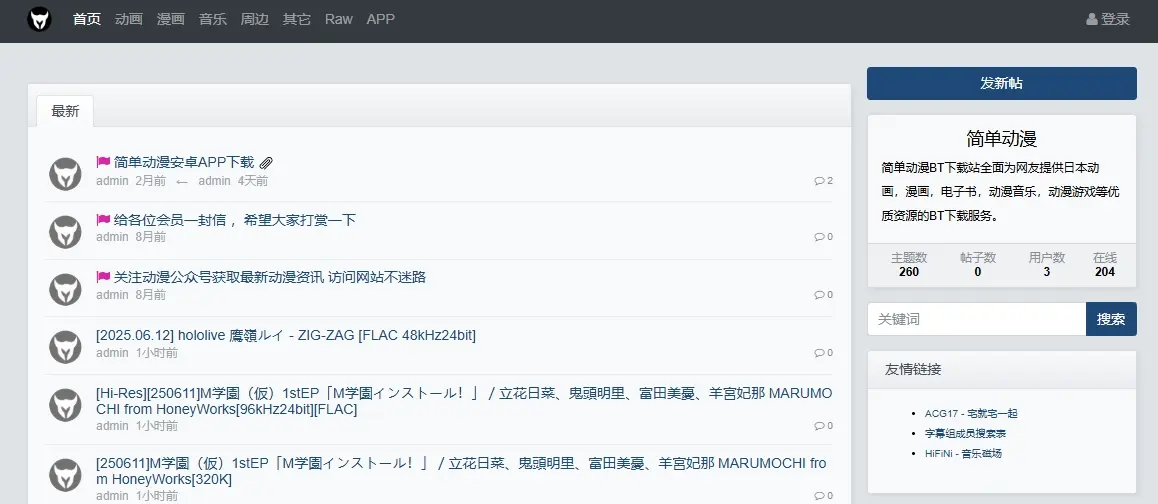Click flag icon on 给各位会员一封信 thread
This screenshot has width=1158, height=504.
pos(103,219)
